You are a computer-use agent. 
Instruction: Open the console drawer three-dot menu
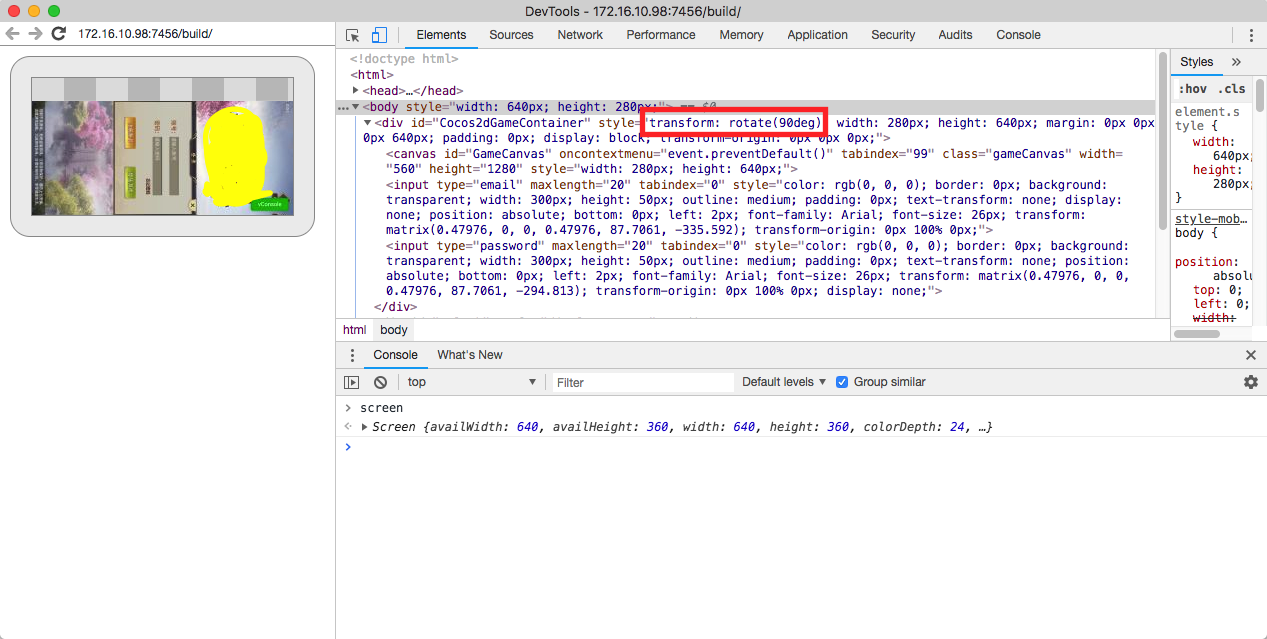click(351, 355)
